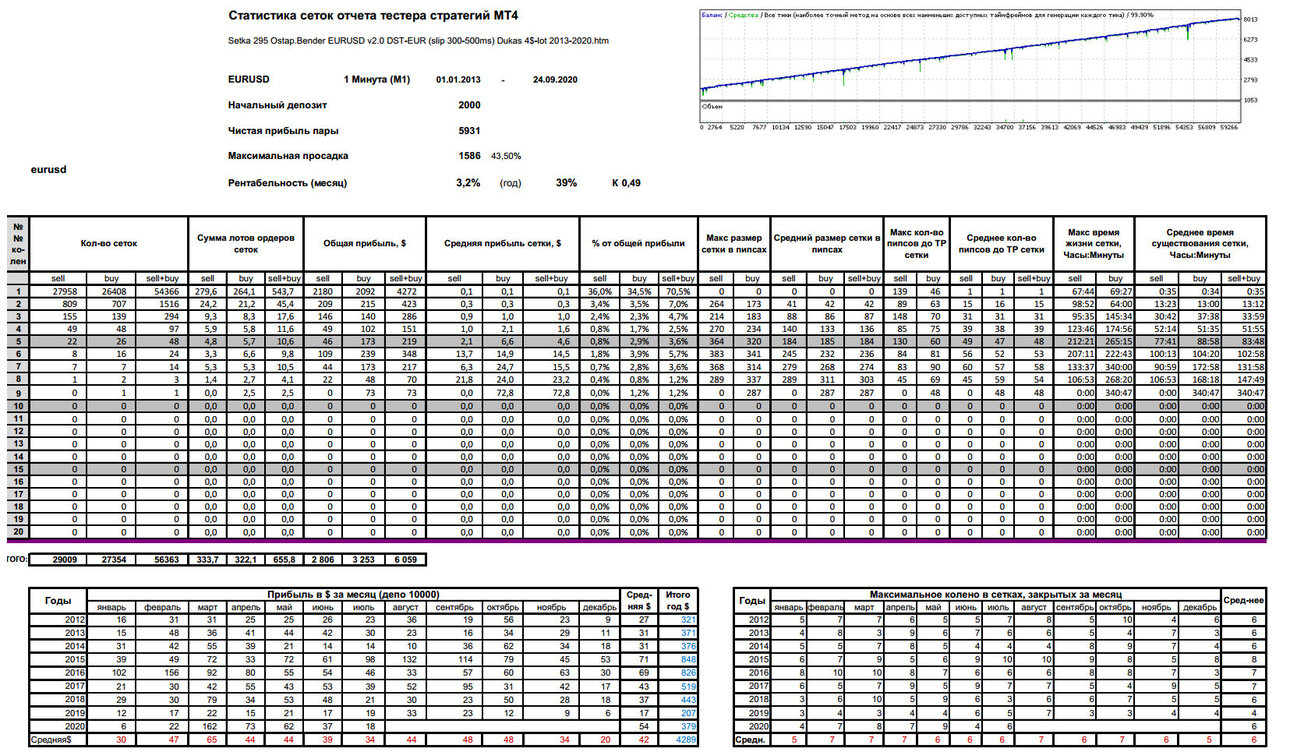Click the "Итого год $" column header
The height and width of the screenshot is (752, 1290).
coord(678,601)
